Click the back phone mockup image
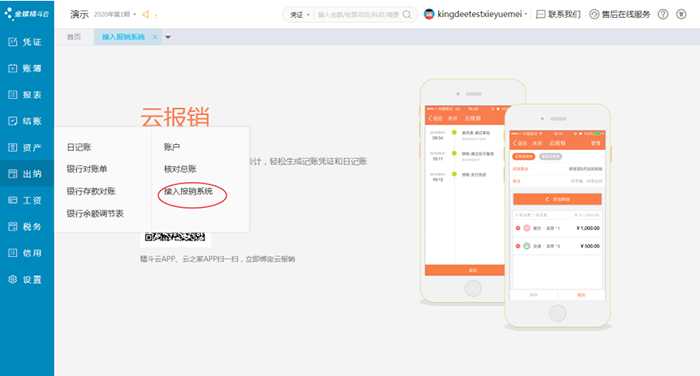 tap(462, 192)
